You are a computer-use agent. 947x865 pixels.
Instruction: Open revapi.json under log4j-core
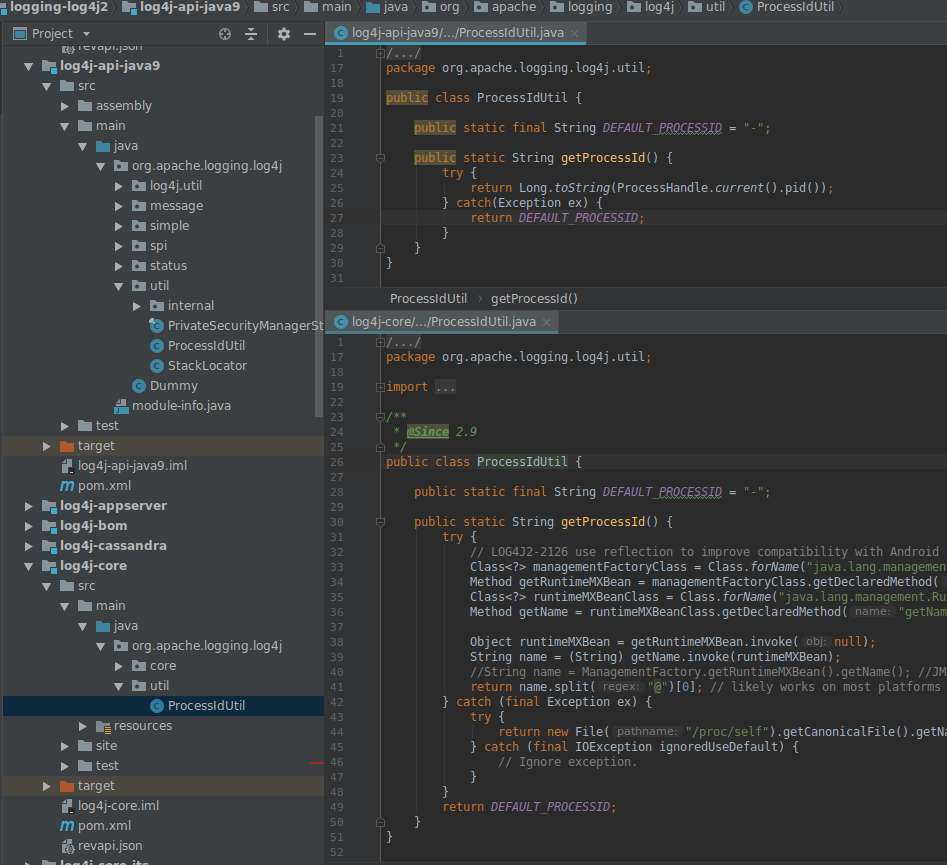(x=101, y=846)
